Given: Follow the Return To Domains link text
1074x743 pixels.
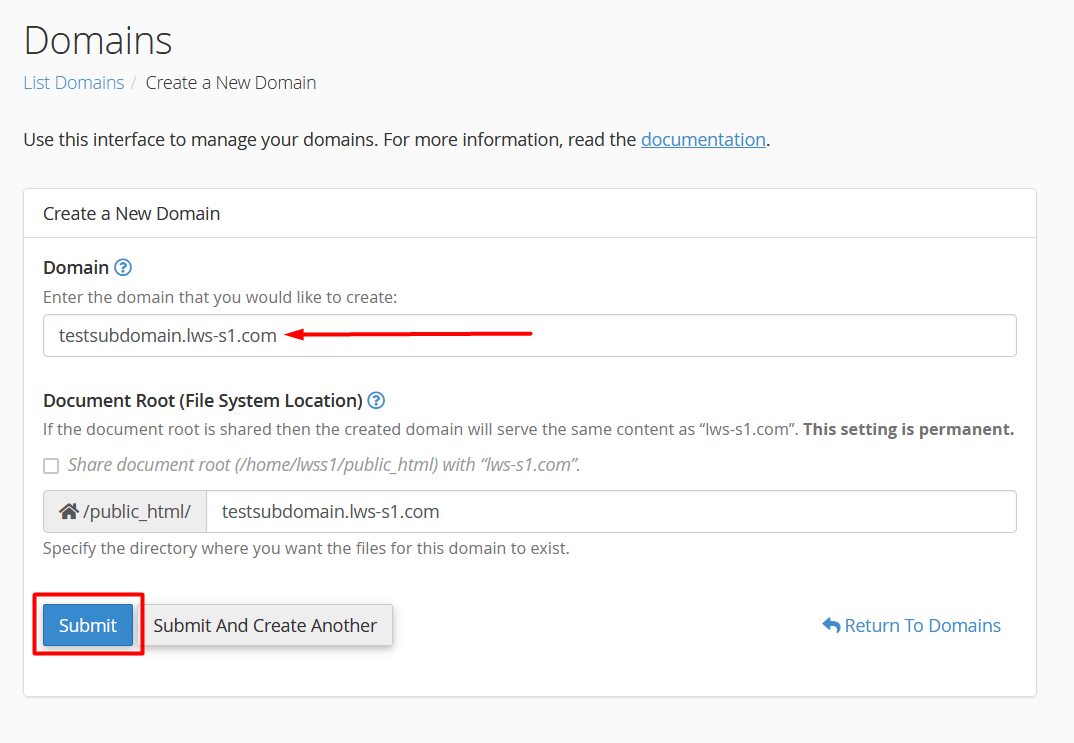Looking at the screenshot, I should pyautogui.click(x=922, y=625).
